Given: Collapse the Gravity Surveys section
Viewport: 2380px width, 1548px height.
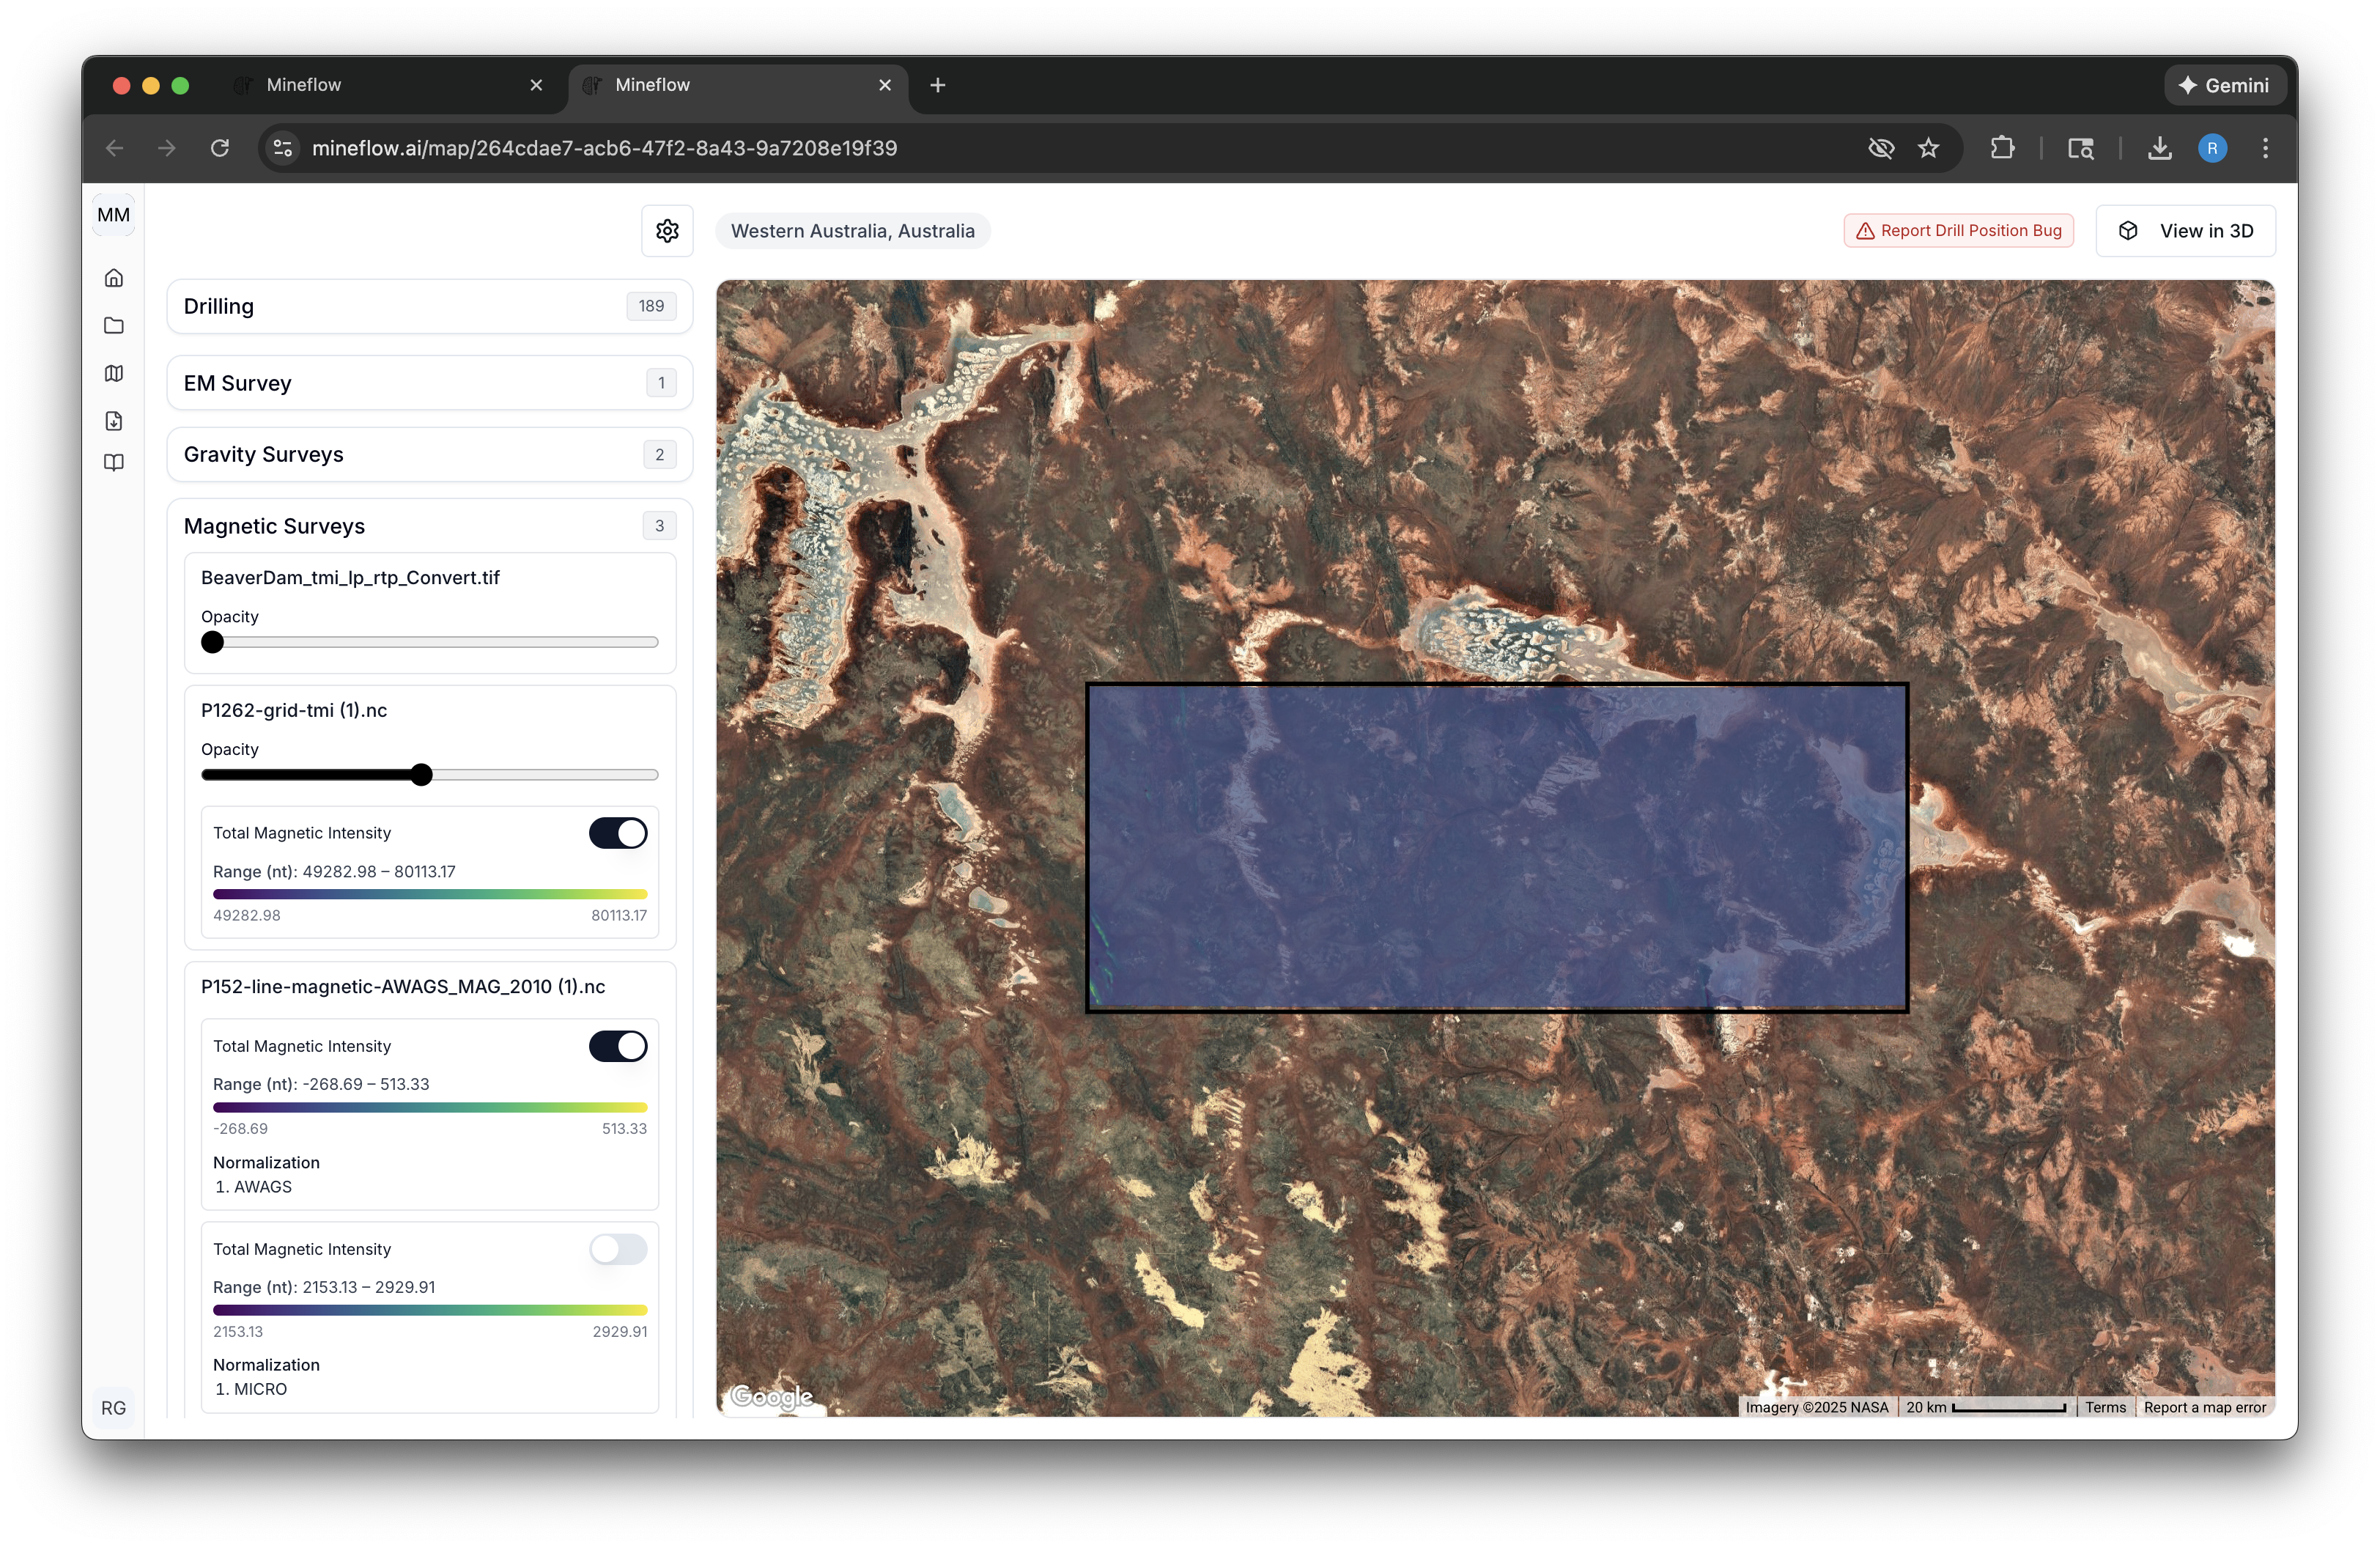Looking at the screenshot, I should [429, 454].
